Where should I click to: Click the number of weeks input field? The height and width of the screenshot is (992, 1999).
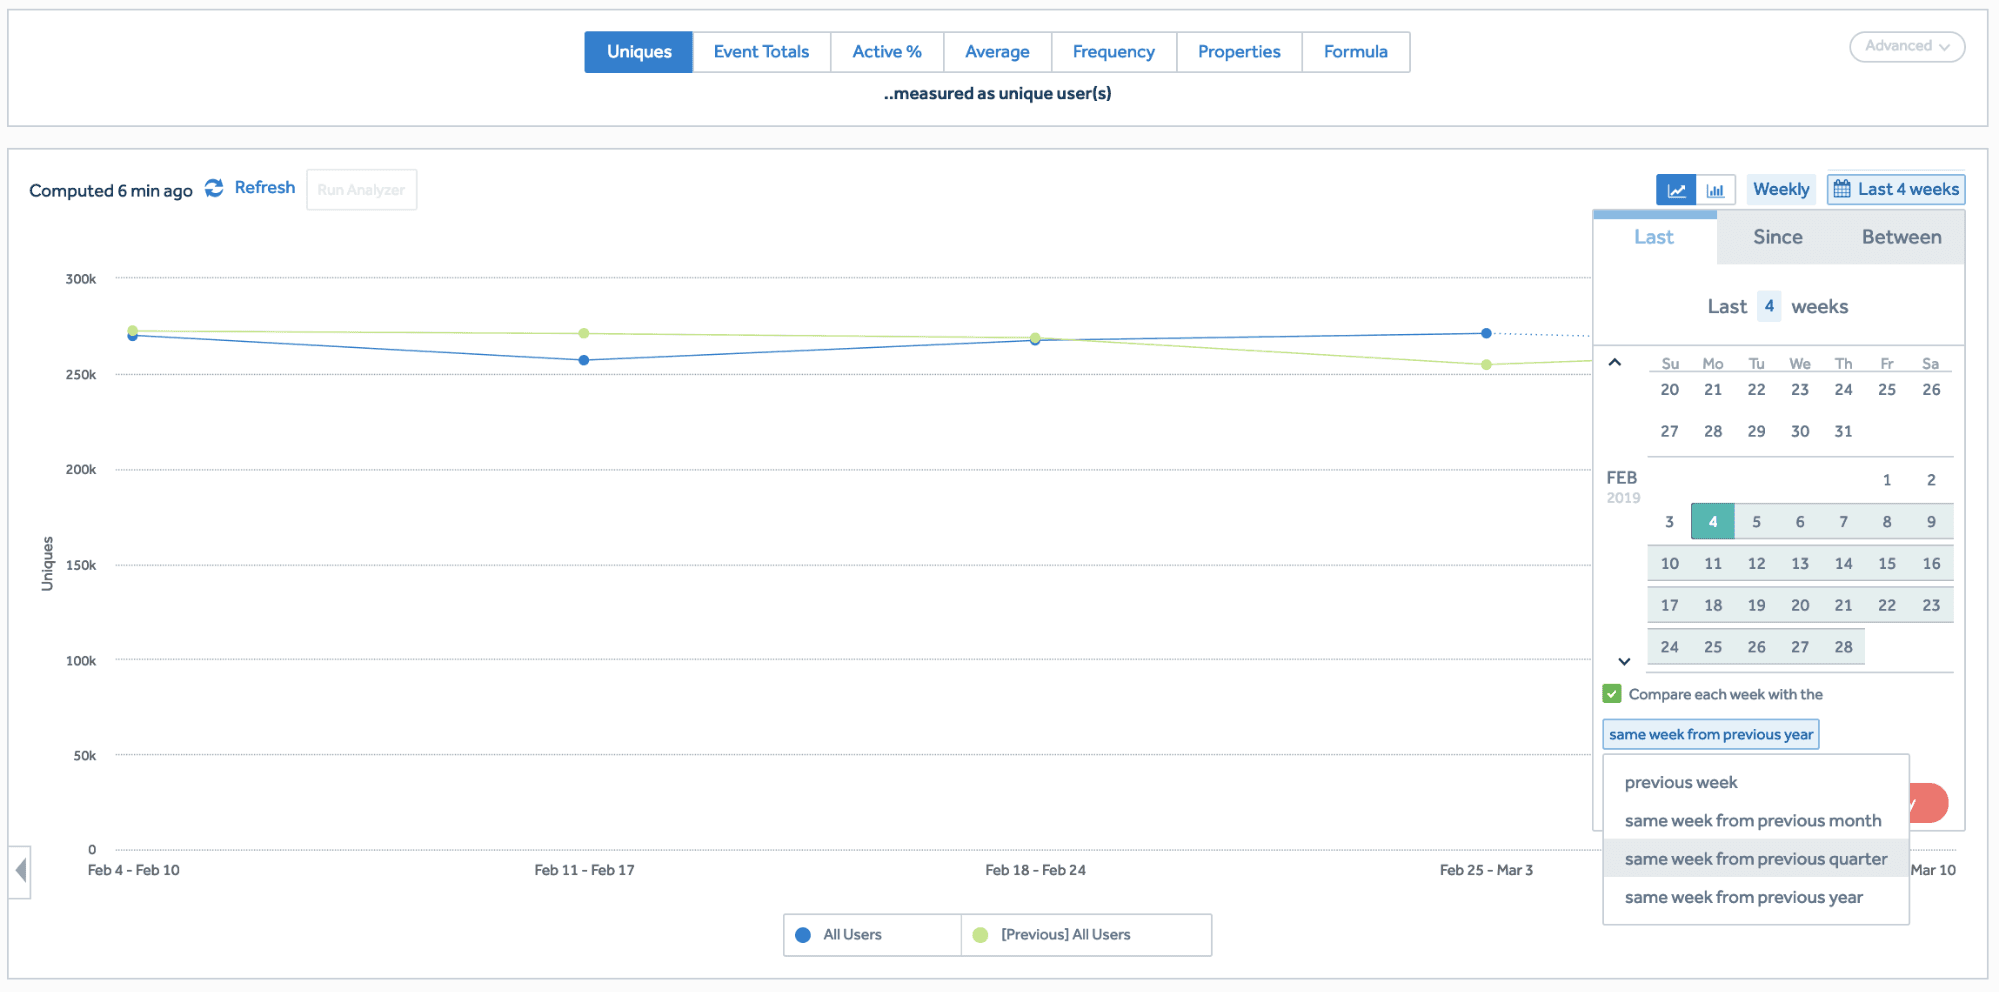pyautogui.click(x=1769, y=306)
